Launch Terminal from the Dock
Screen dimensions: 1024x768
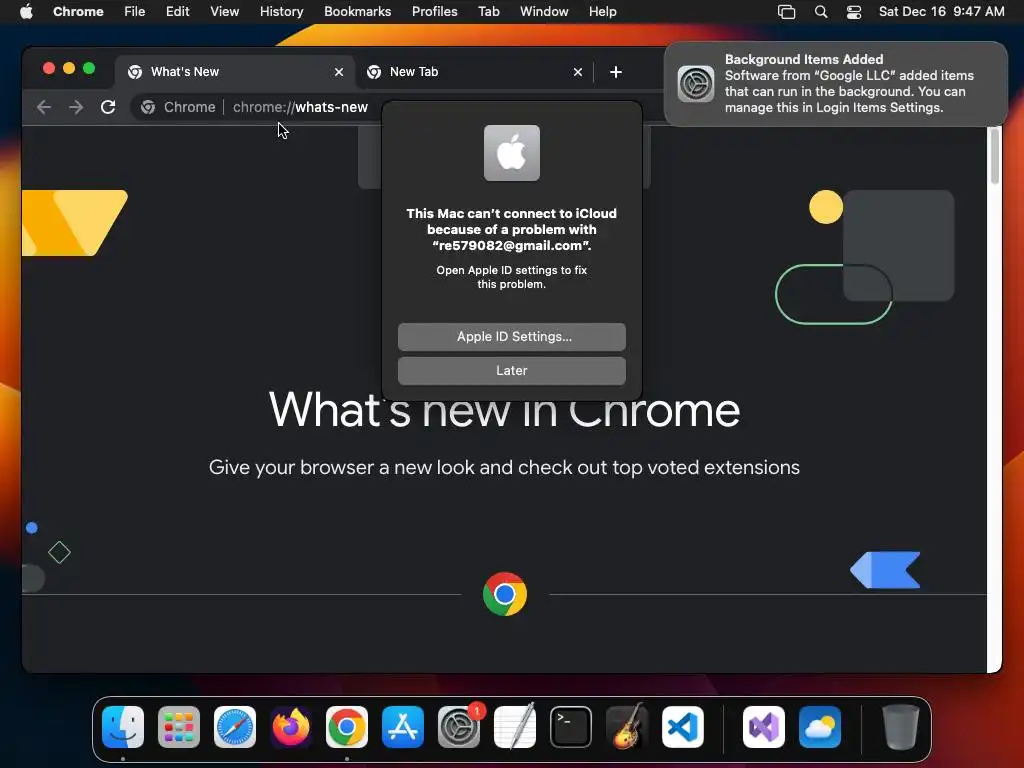(x=571, y=727)
